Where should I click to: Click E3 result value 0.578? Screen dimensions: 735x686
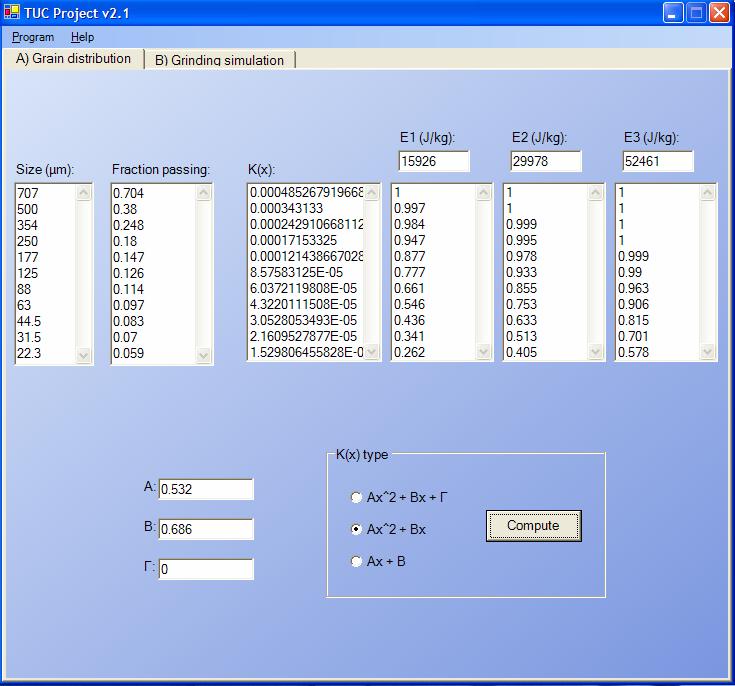point(634,352)
